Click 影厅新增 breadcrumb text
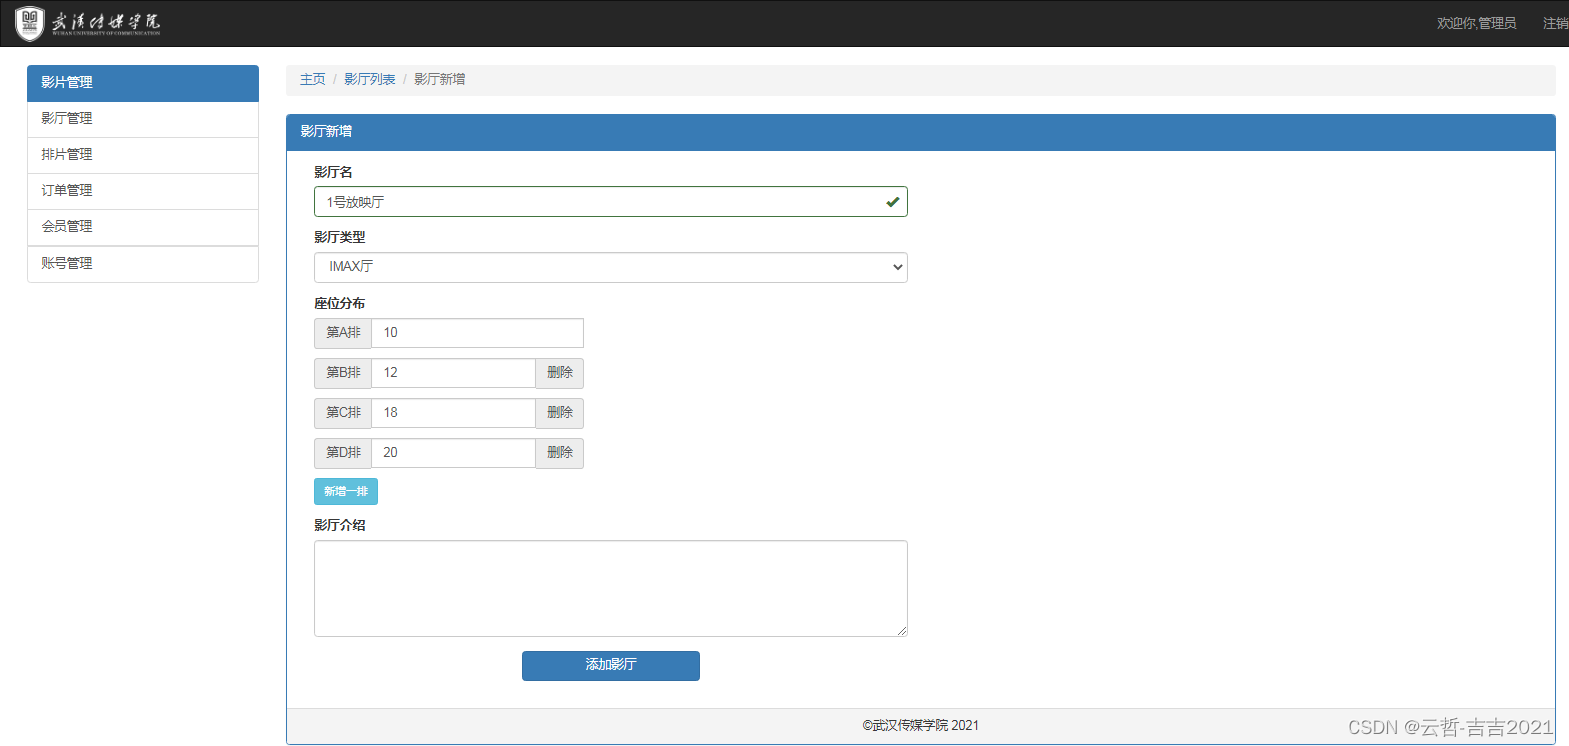 439,79
